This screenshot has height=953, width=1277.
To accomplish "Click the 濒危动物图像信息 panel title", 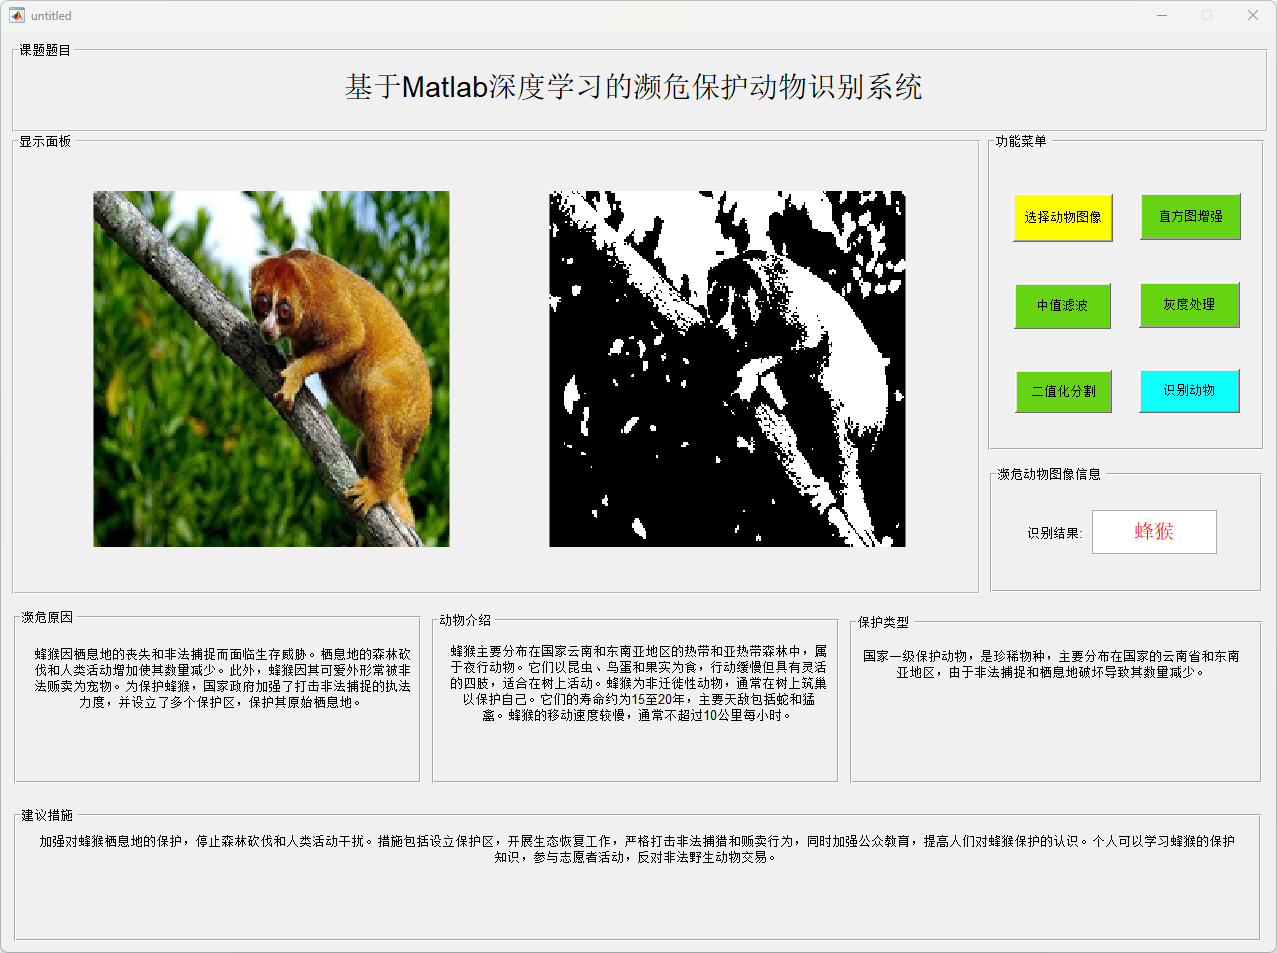I will [x=1049, y=474].
